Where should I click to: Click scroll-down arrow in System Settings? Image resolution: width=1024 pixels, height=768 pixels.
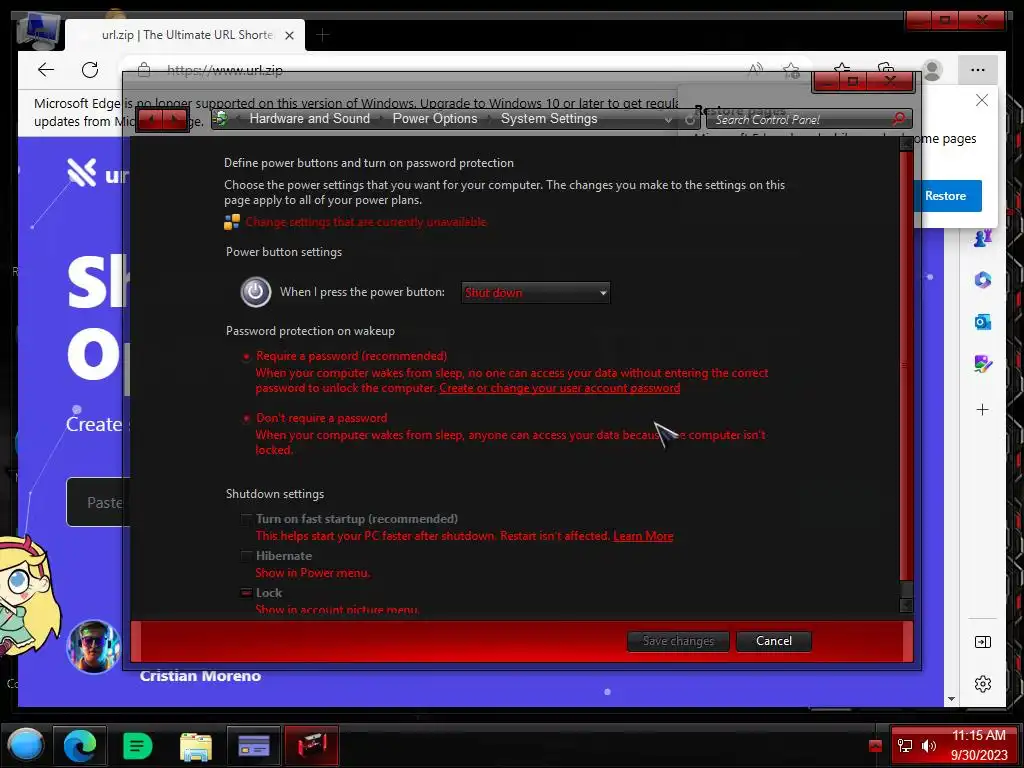(x=906, y=605)
